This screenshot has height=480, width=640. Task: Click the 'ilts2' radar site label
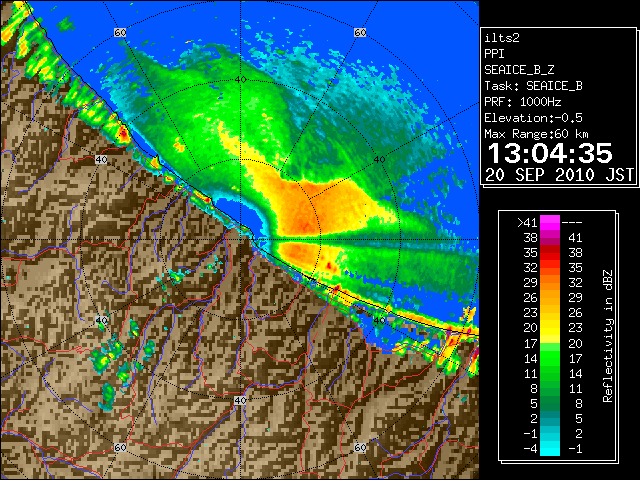(x=502, y=38)
